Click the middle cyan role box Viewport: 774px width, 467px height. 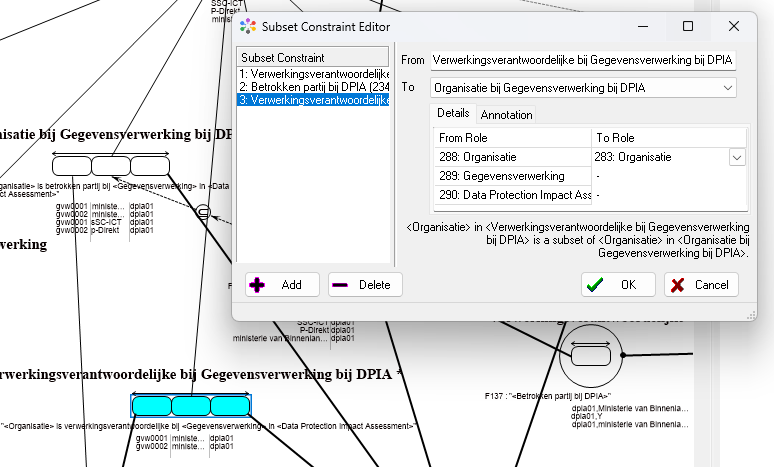[x=191, y=405]
